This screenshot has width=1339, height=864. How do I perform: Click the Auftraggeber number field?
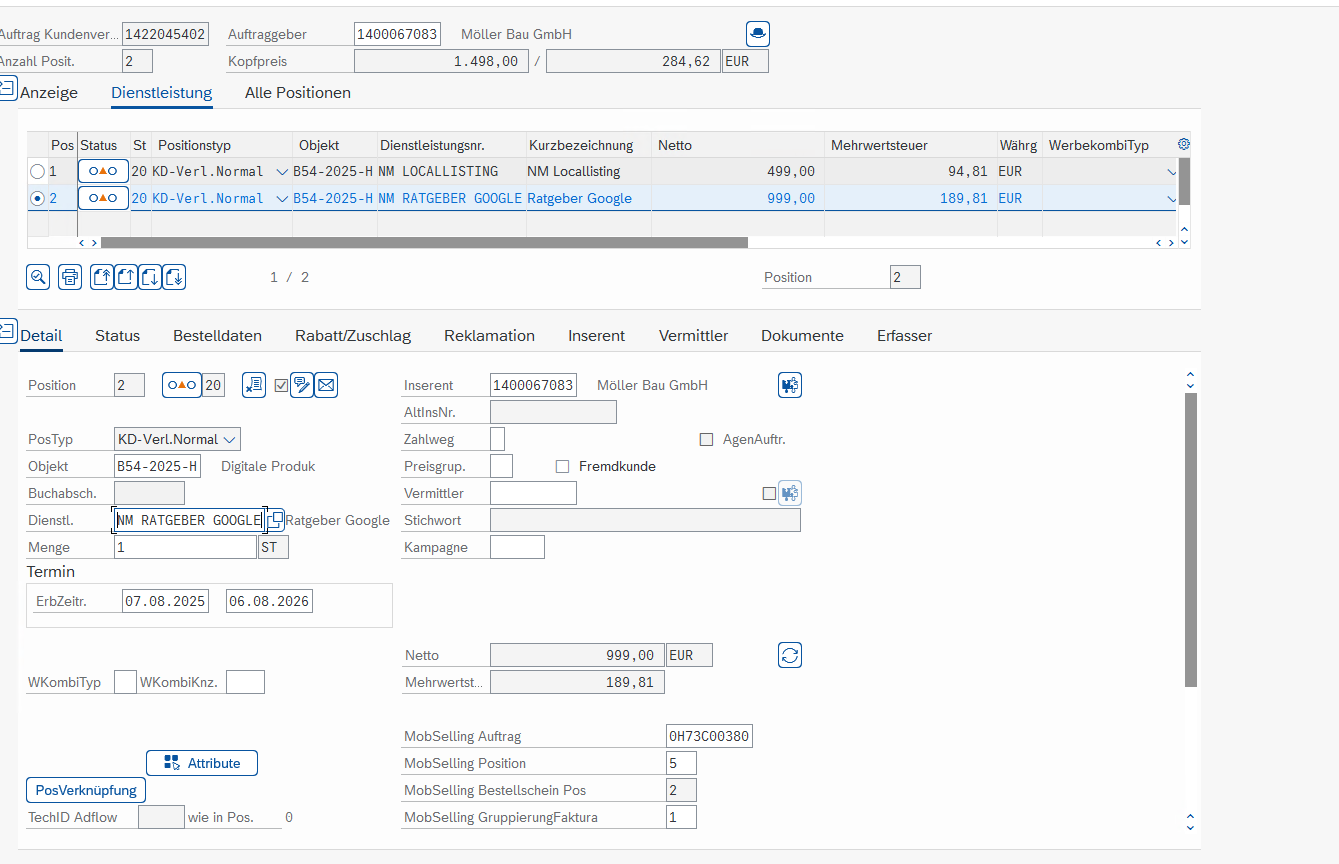pos(397,34)
